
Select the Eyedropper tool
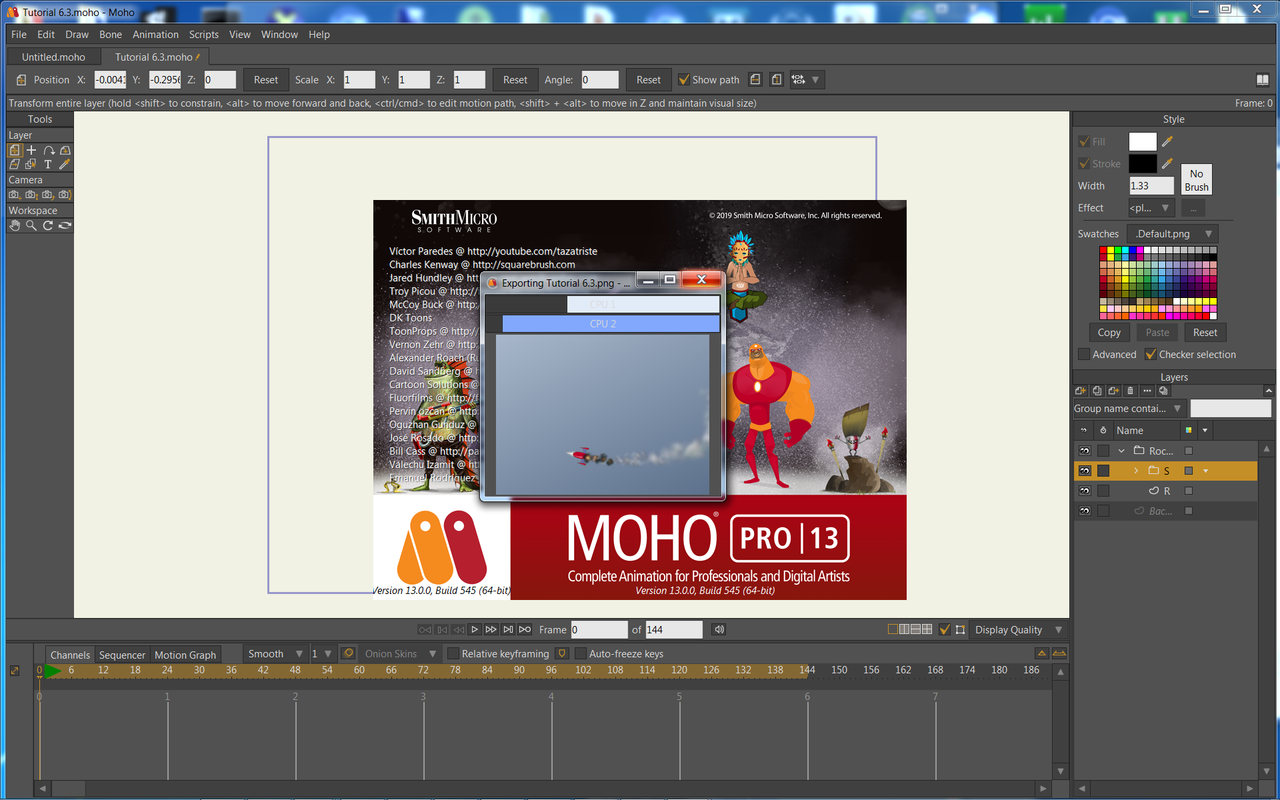[x=63, y=164]
